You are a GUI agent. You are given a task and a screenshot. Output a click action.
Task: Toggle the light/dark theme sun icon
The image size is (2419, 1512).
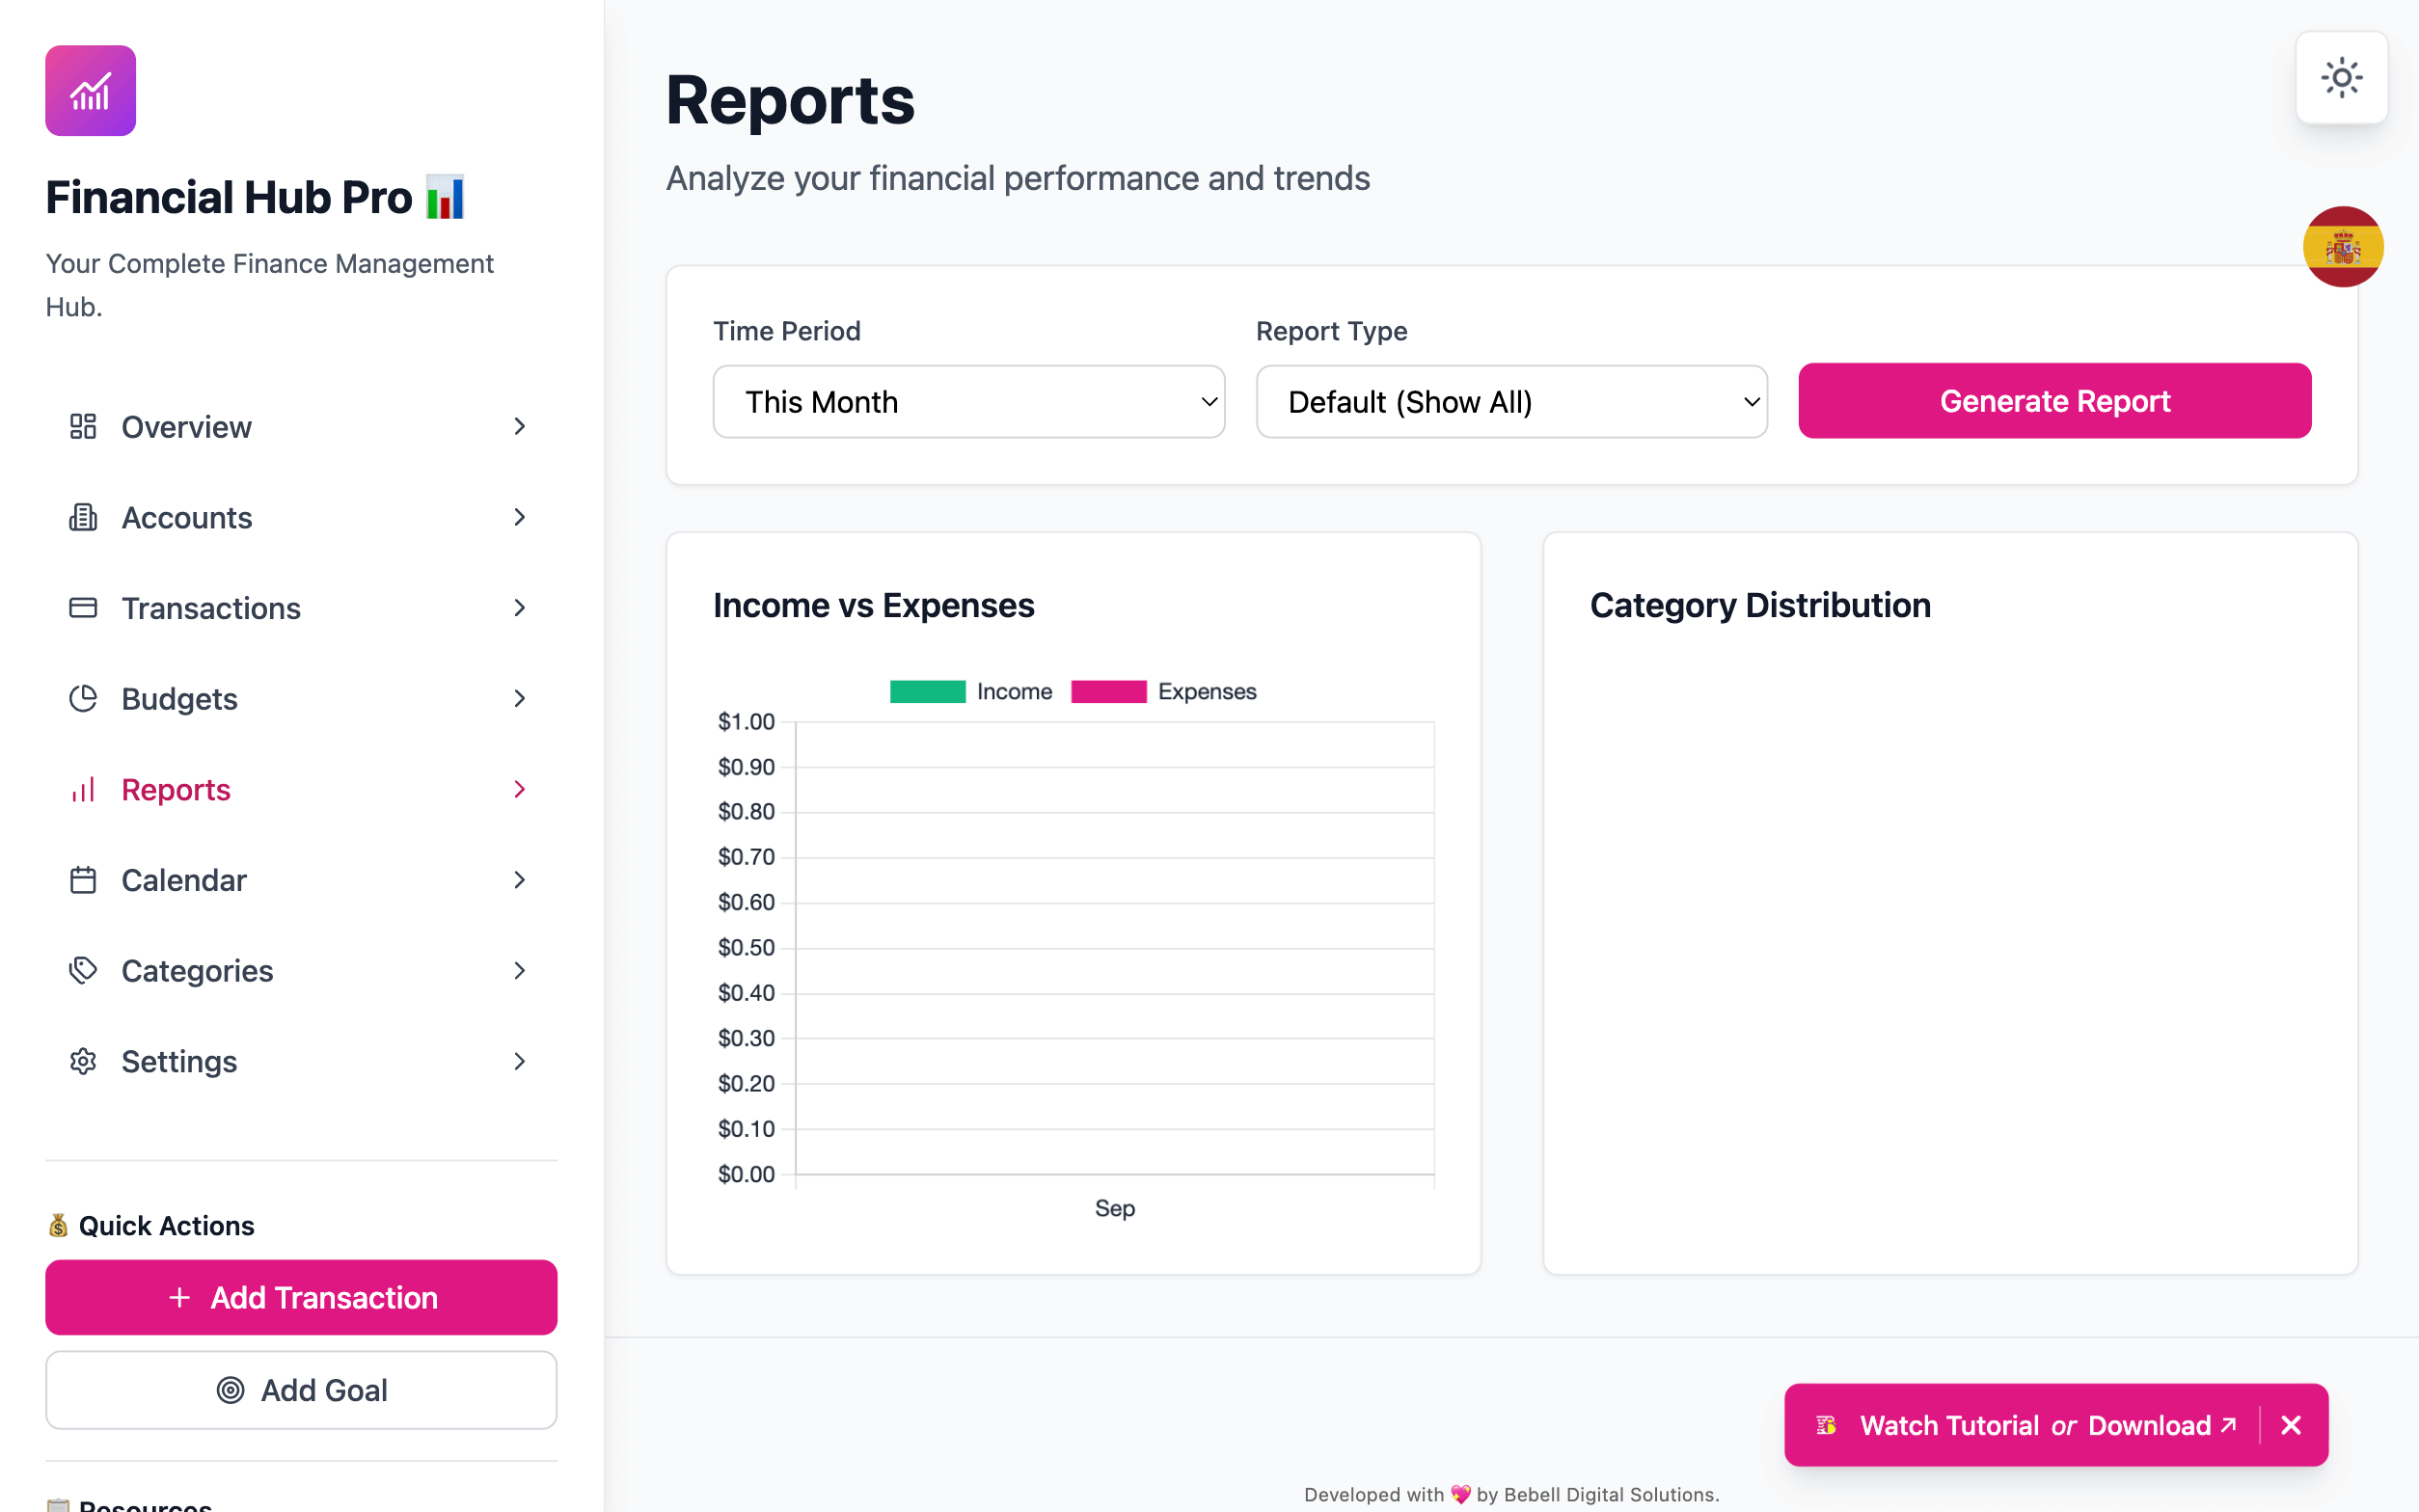[2340, 78]
